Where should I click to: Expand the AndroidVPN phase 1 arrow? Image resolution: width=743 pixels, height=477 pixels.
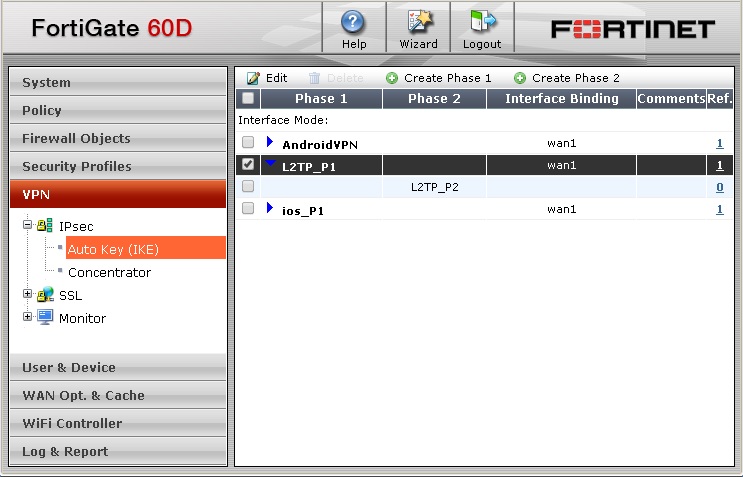point(270,142)
